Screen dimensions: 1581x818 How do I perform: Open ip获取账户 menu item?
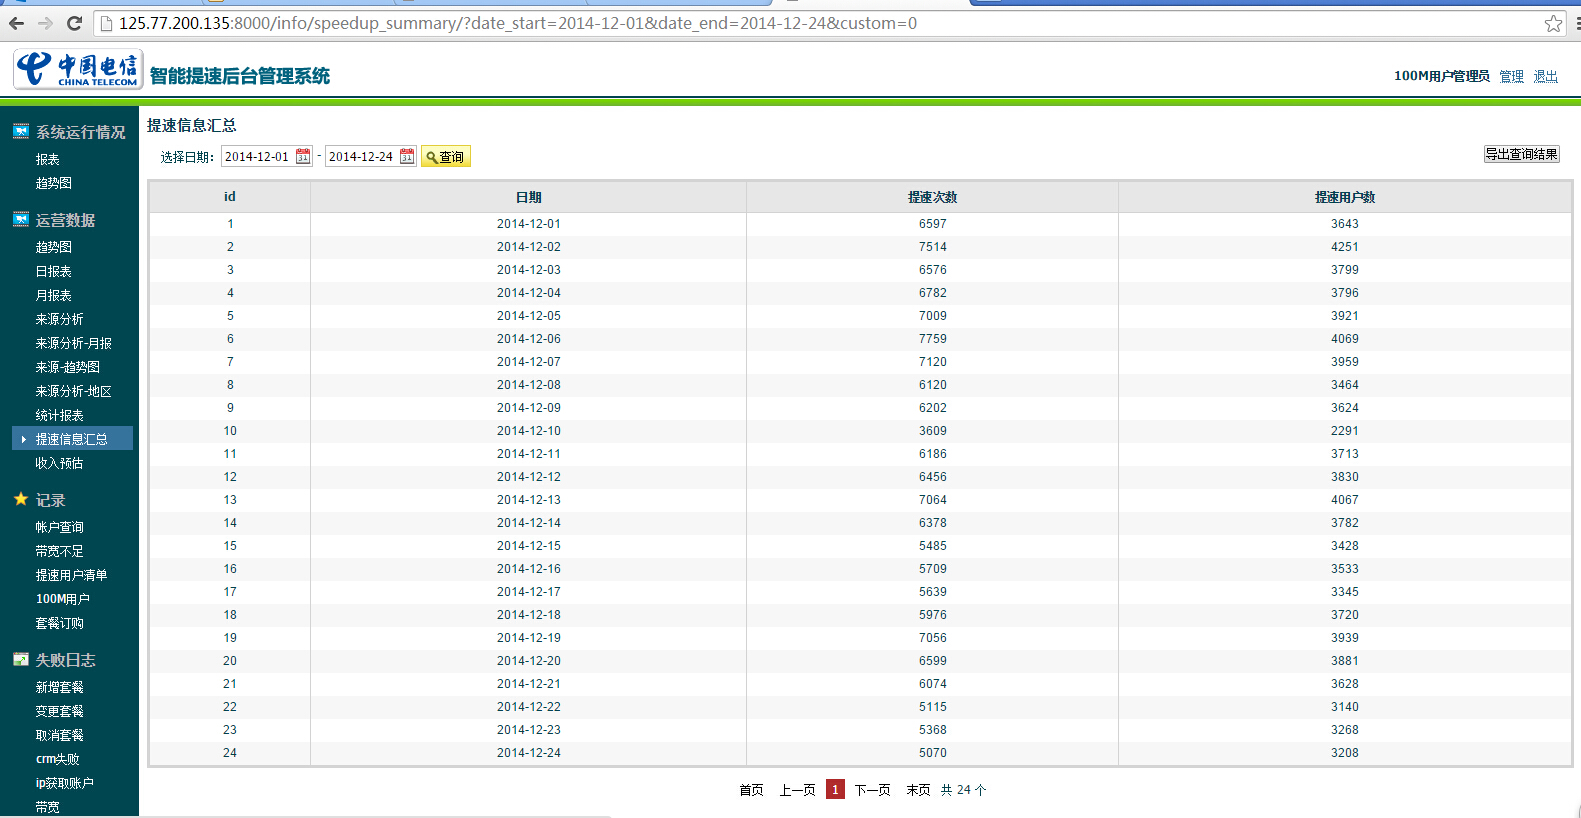coord(64,783)
